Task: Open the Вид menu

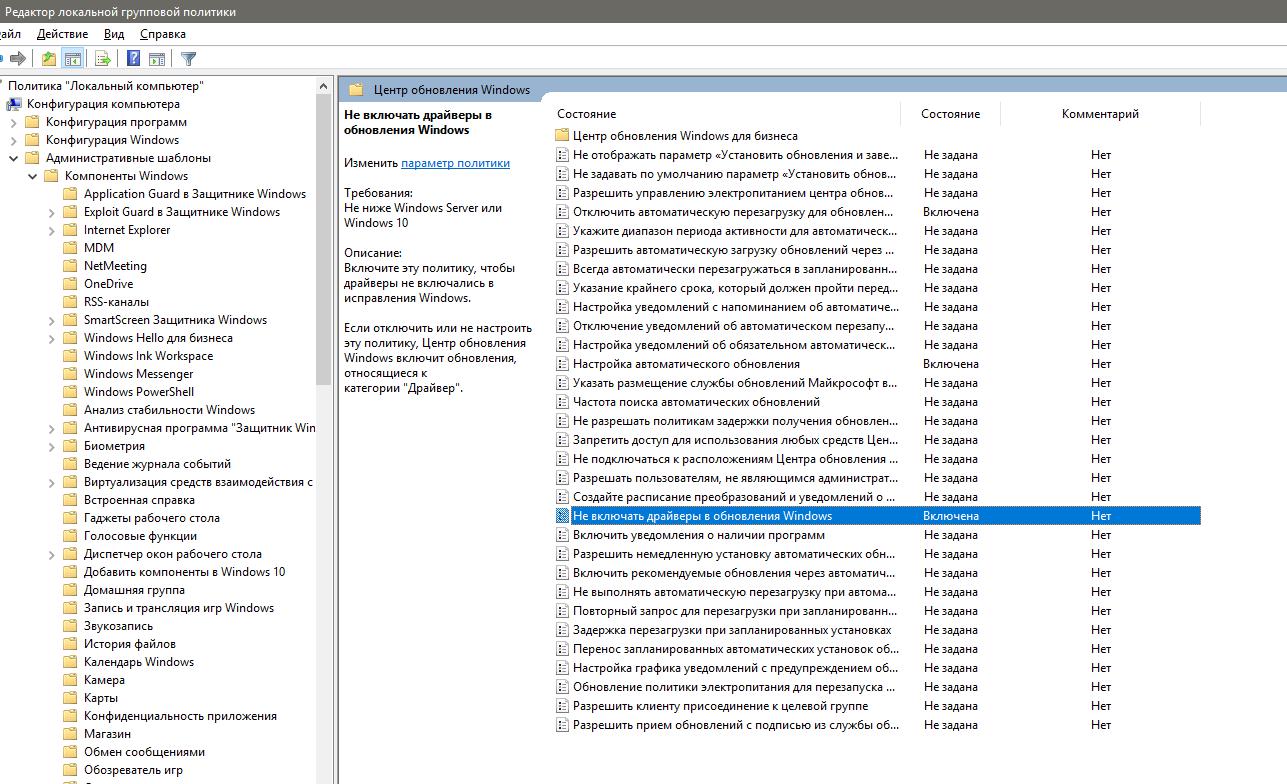Action: pos(114,34)
